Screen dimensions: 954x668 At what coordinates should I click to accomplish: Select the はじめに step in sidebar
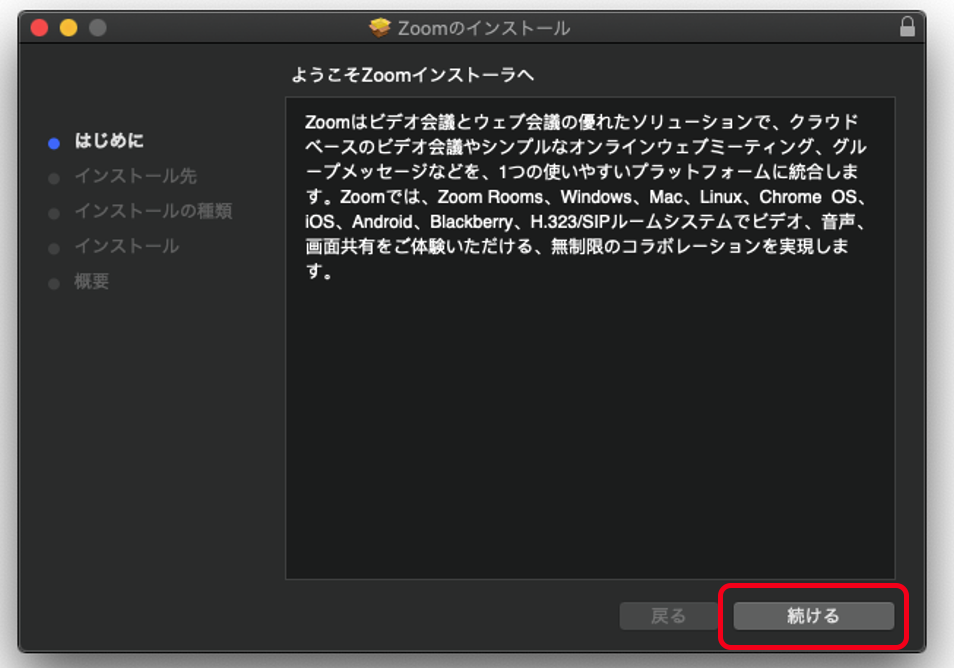(109, 141)
